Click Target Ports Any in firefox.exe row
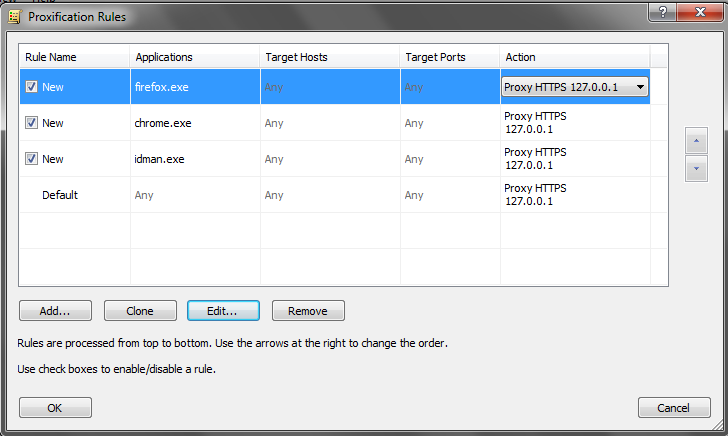This screenshot has height=436, width=728. pyautogui.click(x=414, y=87)
